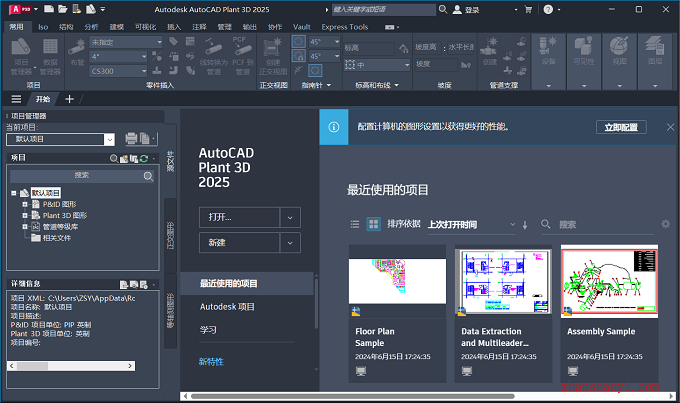The image size is (680, 403).
Task: Click the 打开... button
Action: coord(239,217)
